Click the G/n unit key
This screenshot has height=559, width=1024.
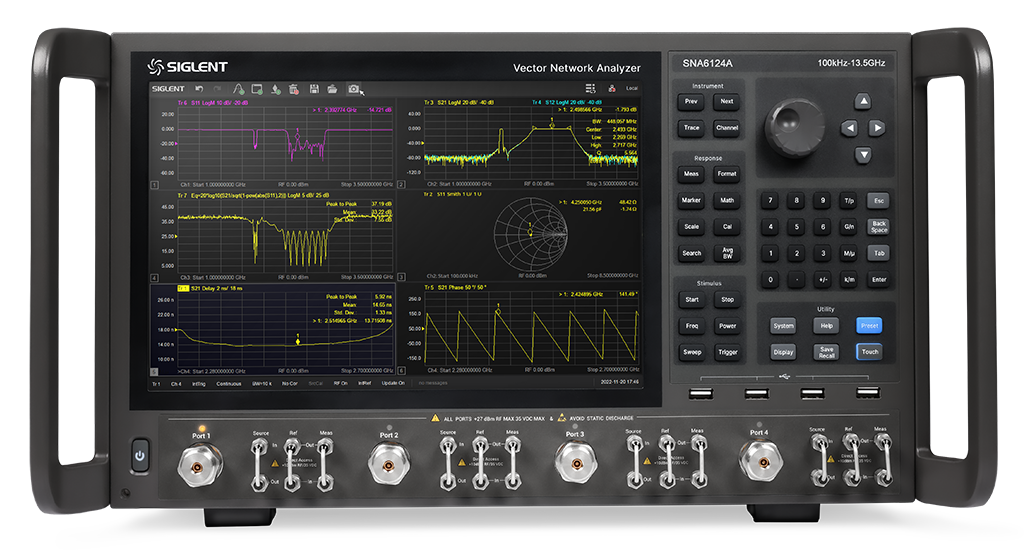849,227
